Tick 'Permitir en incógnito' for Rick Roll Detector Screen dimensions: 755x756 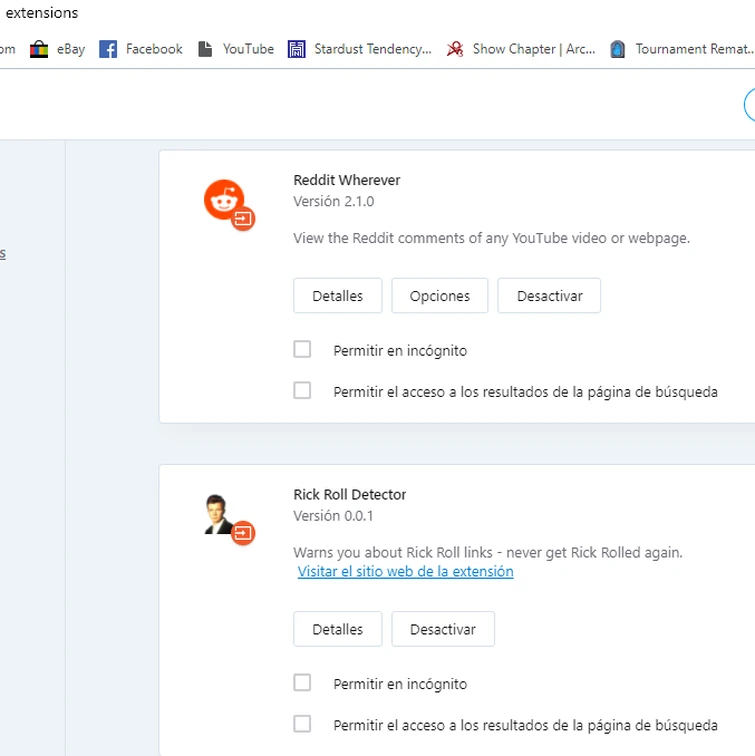click(x=302, y=683)
